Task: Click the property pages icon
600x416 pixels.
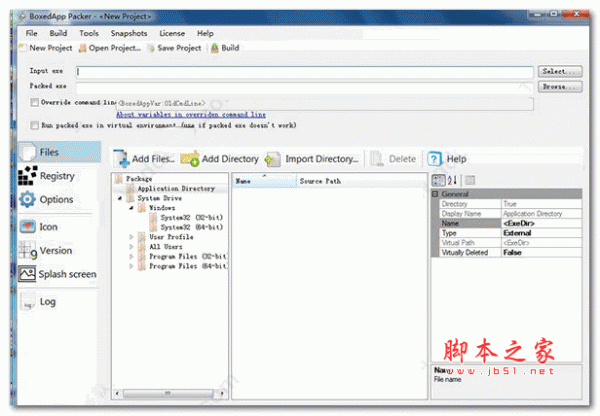Action: coord(470,180)
